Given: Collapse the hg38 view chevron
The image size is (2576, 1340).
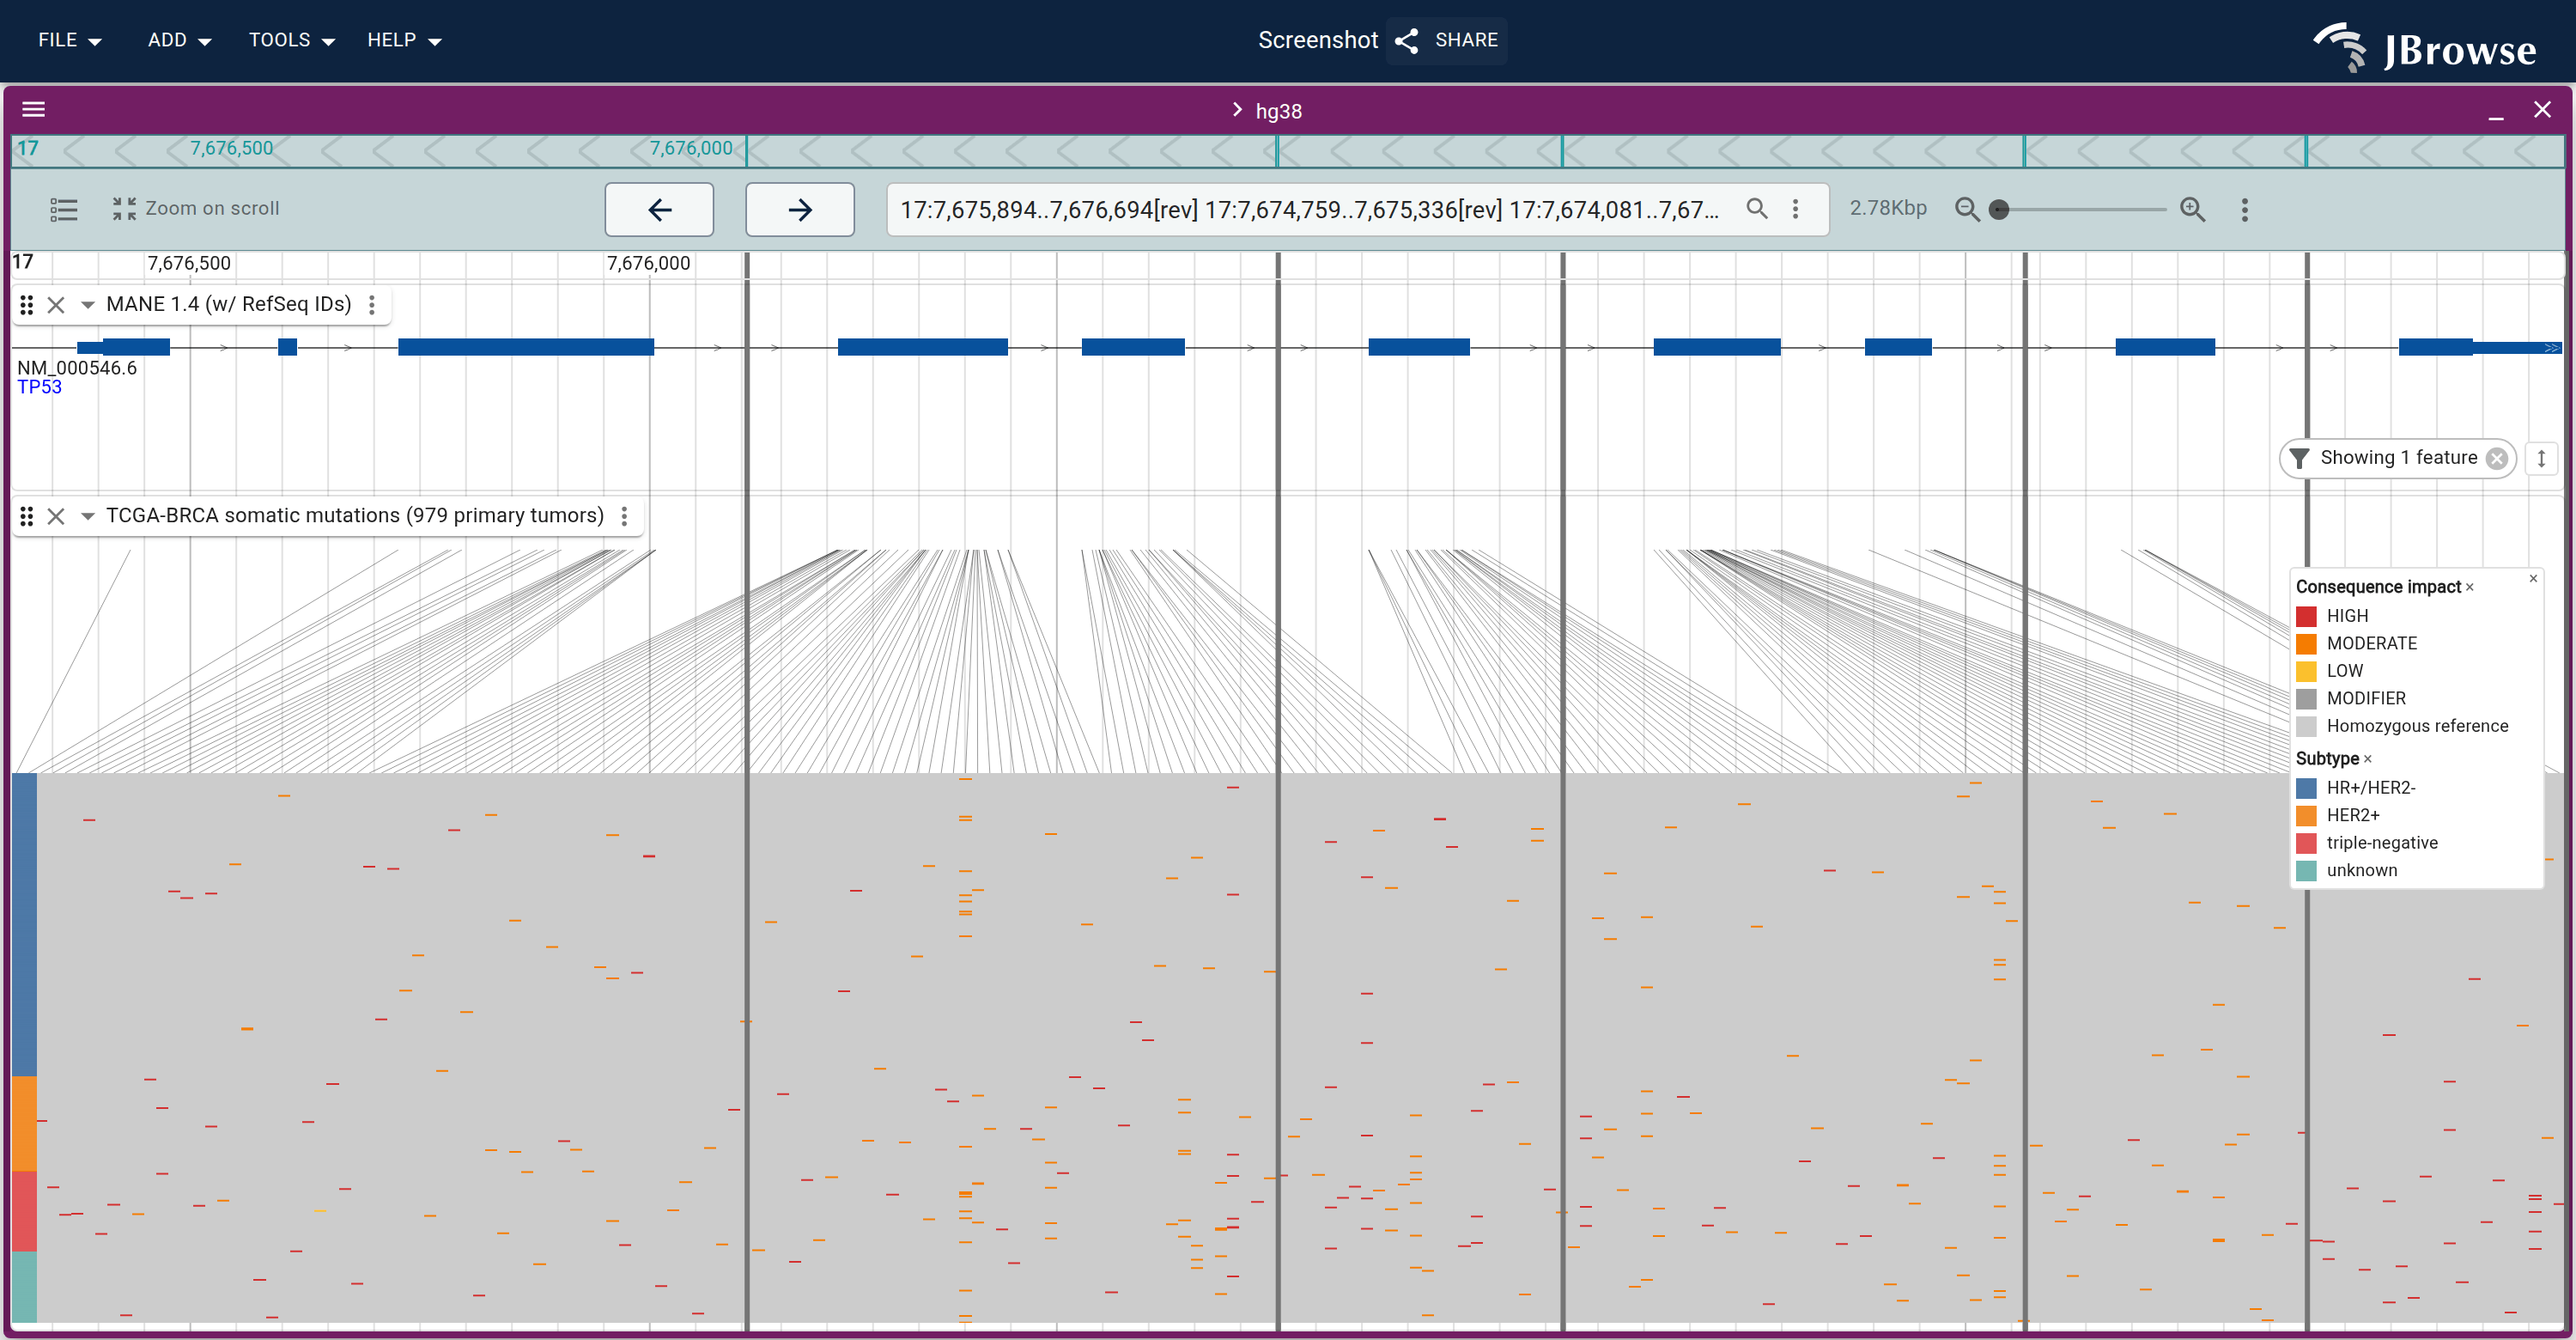Looking at the screenshot, I should pos(1237,110).
